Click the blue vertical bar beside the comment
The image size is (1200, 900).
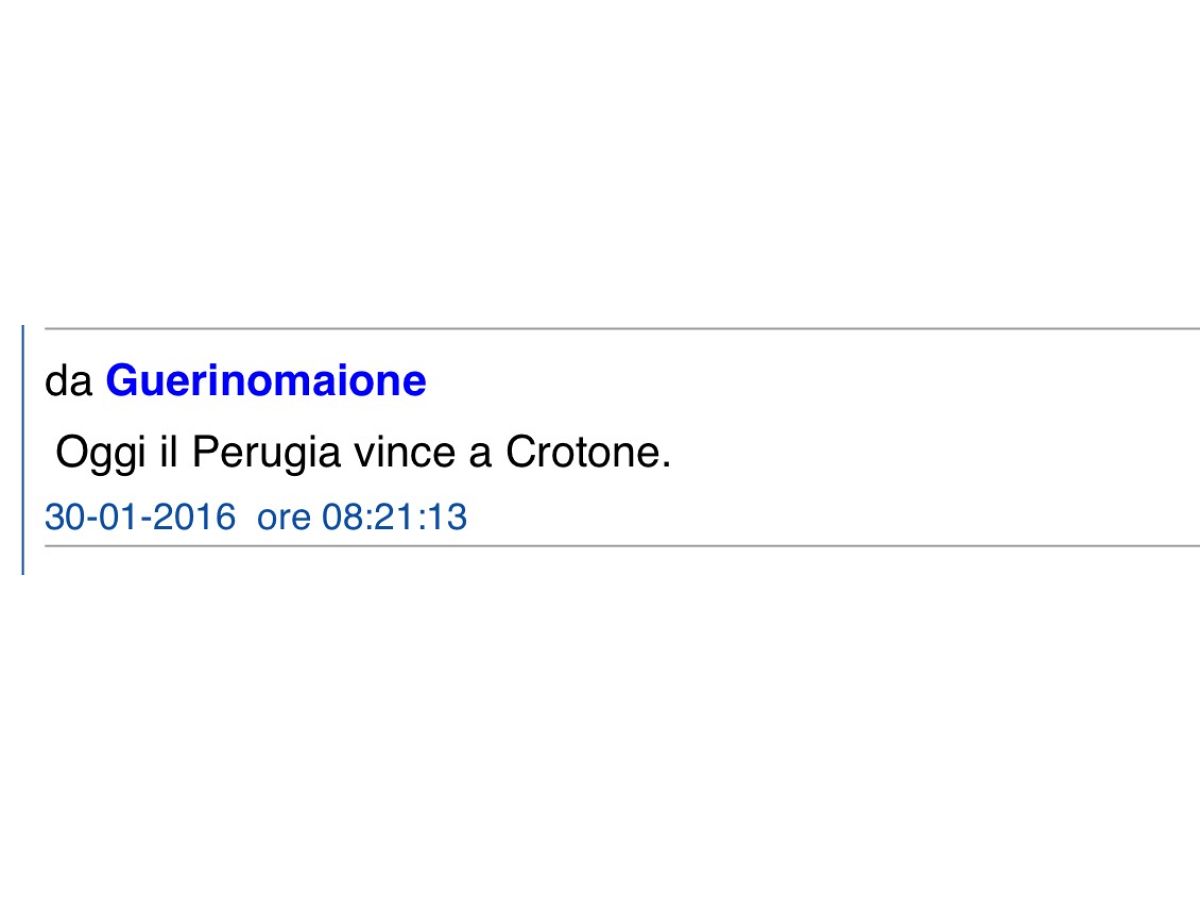(x=23, y=450)
